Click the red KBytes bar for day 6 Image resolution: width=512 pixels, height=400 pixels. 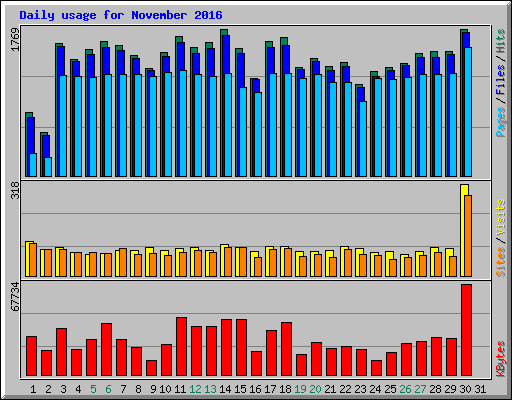pyautogui.click(x=106, y=350)
